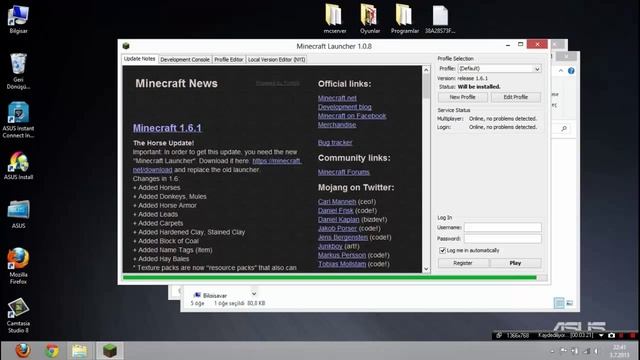Open Daniel Kaplan's Twitter link
Viewport: 640px width, 360px height.
click(338, 220)
